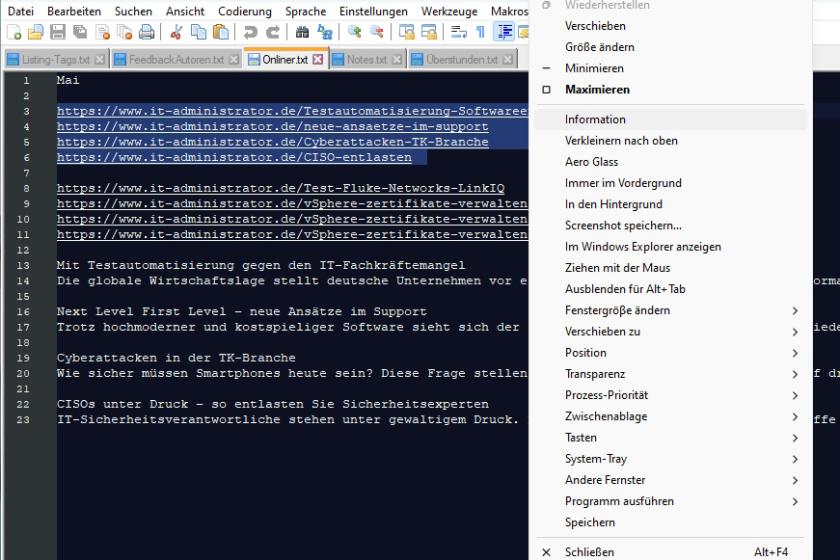
Task: Expand the Zwischenablage submenu
Action: [x=670, y=416]
